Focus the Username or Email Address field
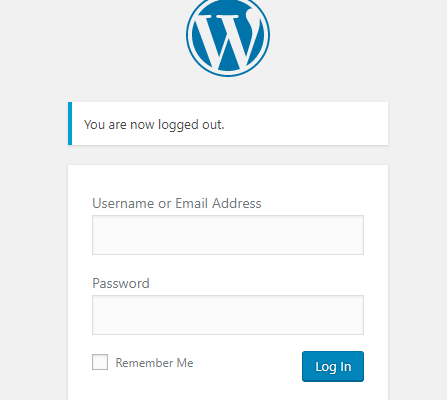This screenshot has width=447, height=400. 228,235
